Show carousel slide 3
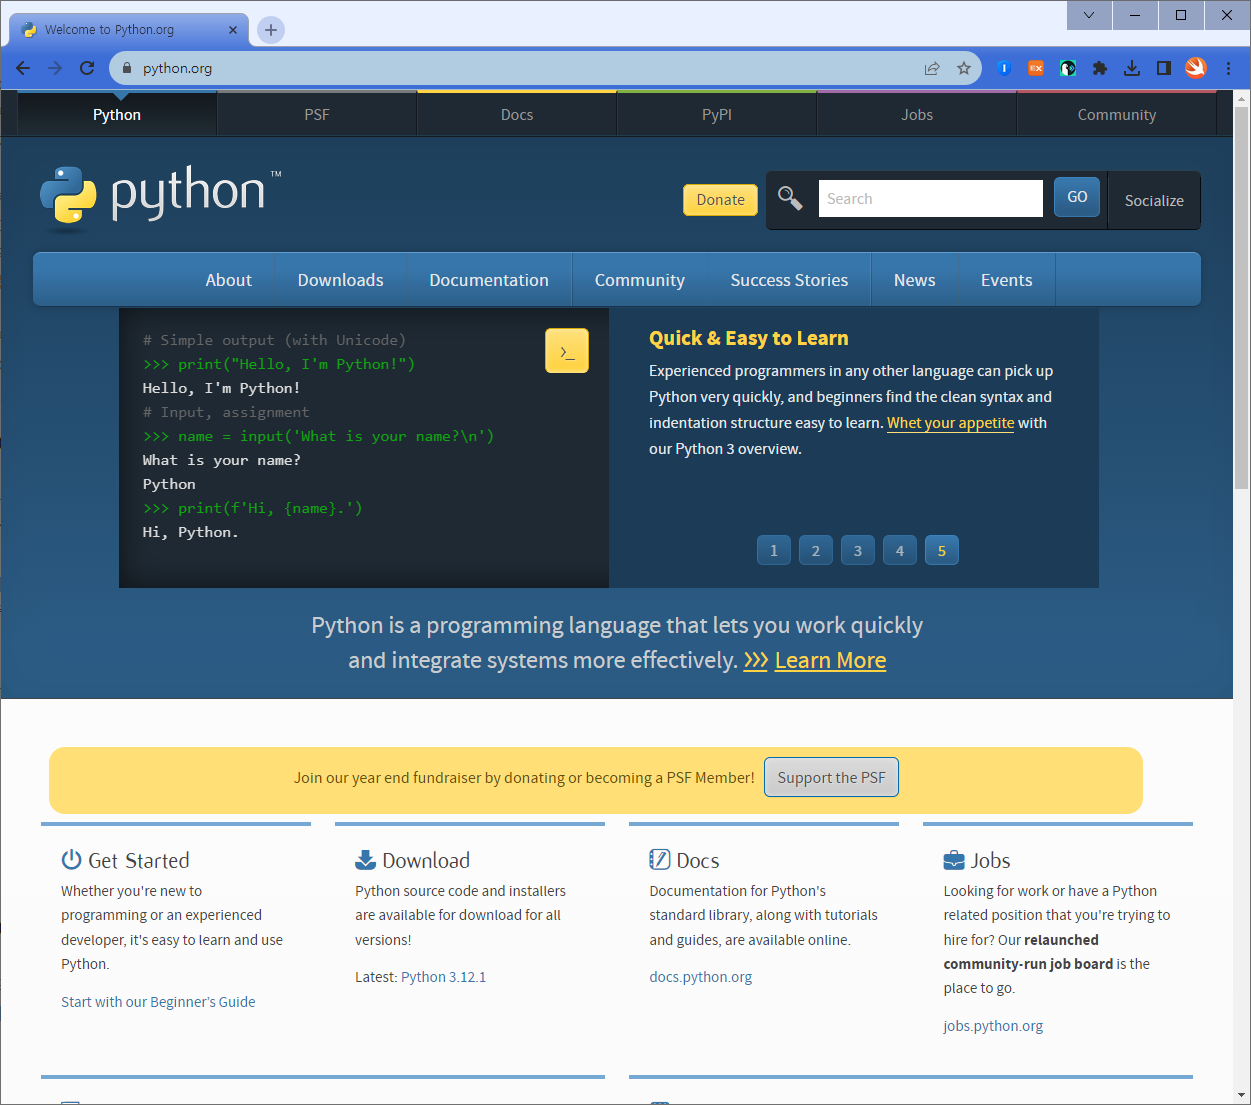Image resolution: width=1251 pixels, height=1105 pixels. tap(858, 550)
